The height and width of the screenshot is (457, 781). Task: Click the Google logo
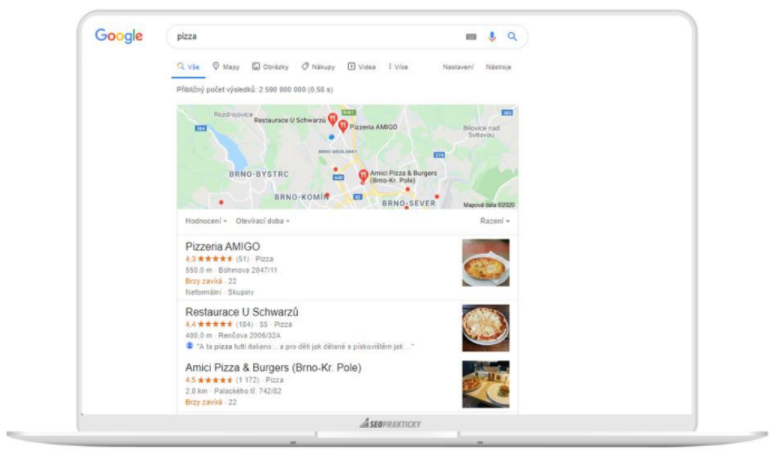119,36
